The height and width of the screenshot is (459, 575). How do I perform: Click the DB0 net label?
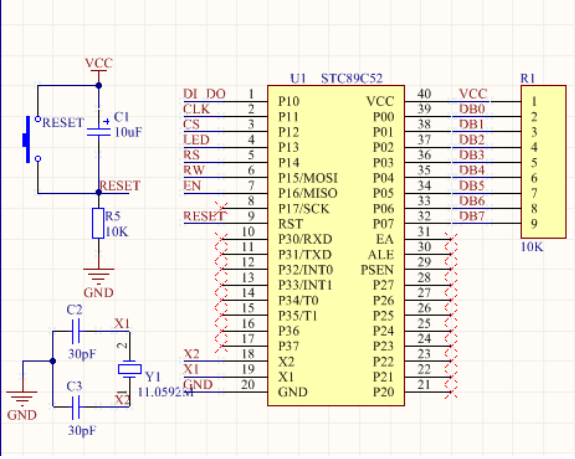click(x=472, y=109)
